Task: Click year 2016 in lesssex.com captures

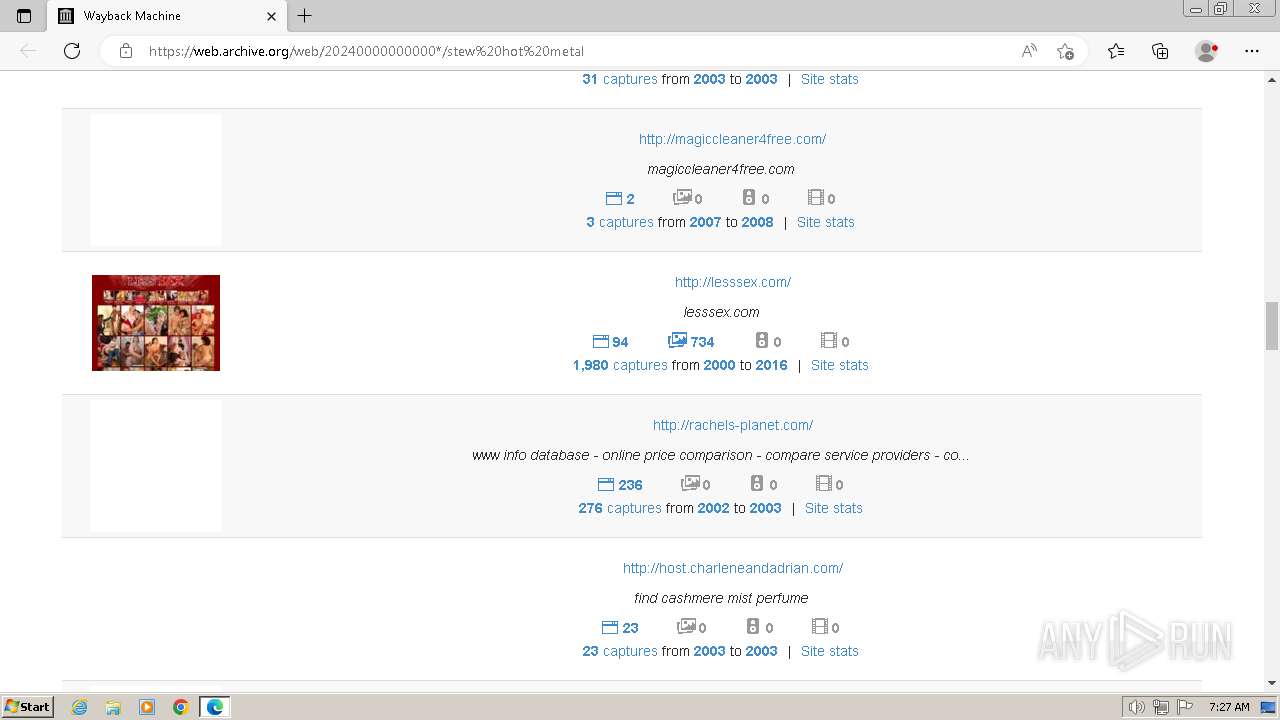Action: [x=771, y=365]
